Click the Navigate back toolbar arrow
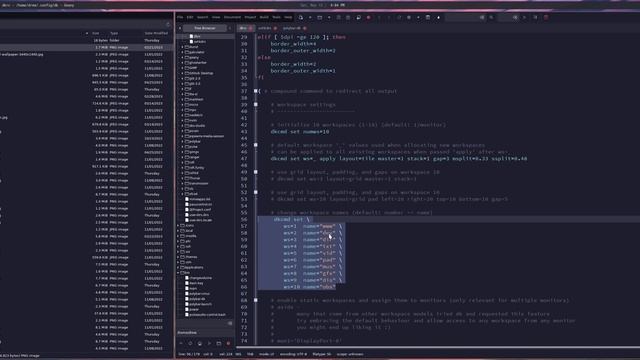The height and width of the screenshot is (360, 640). pyautogui.click(x=379, y=18)
